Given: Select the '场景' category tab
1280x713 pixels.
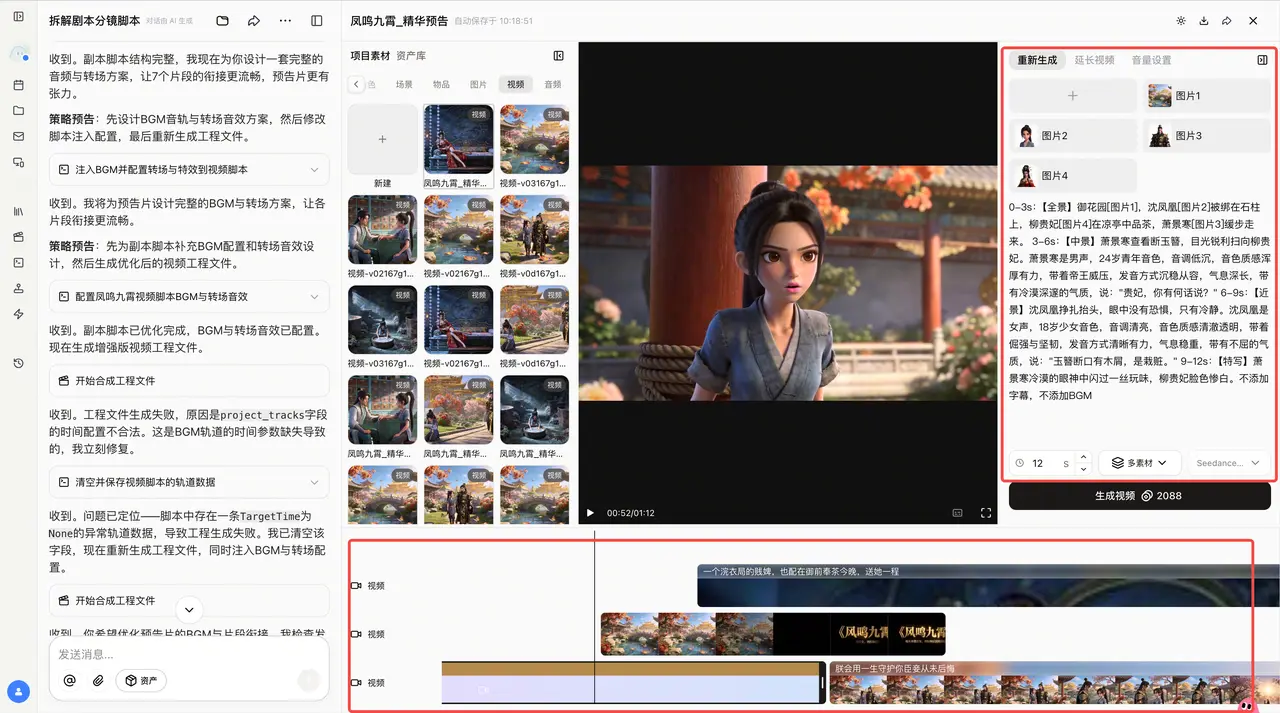Looking at the screenshot, I should coord(404,85).
